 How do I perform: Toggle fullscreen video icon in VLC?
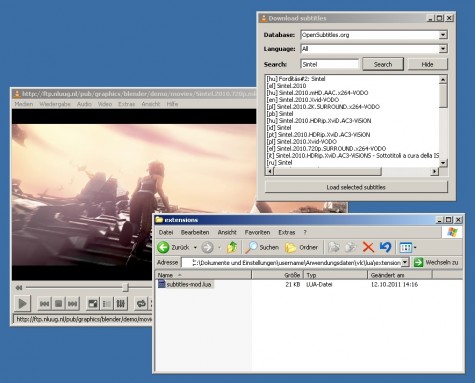point(93,304)
